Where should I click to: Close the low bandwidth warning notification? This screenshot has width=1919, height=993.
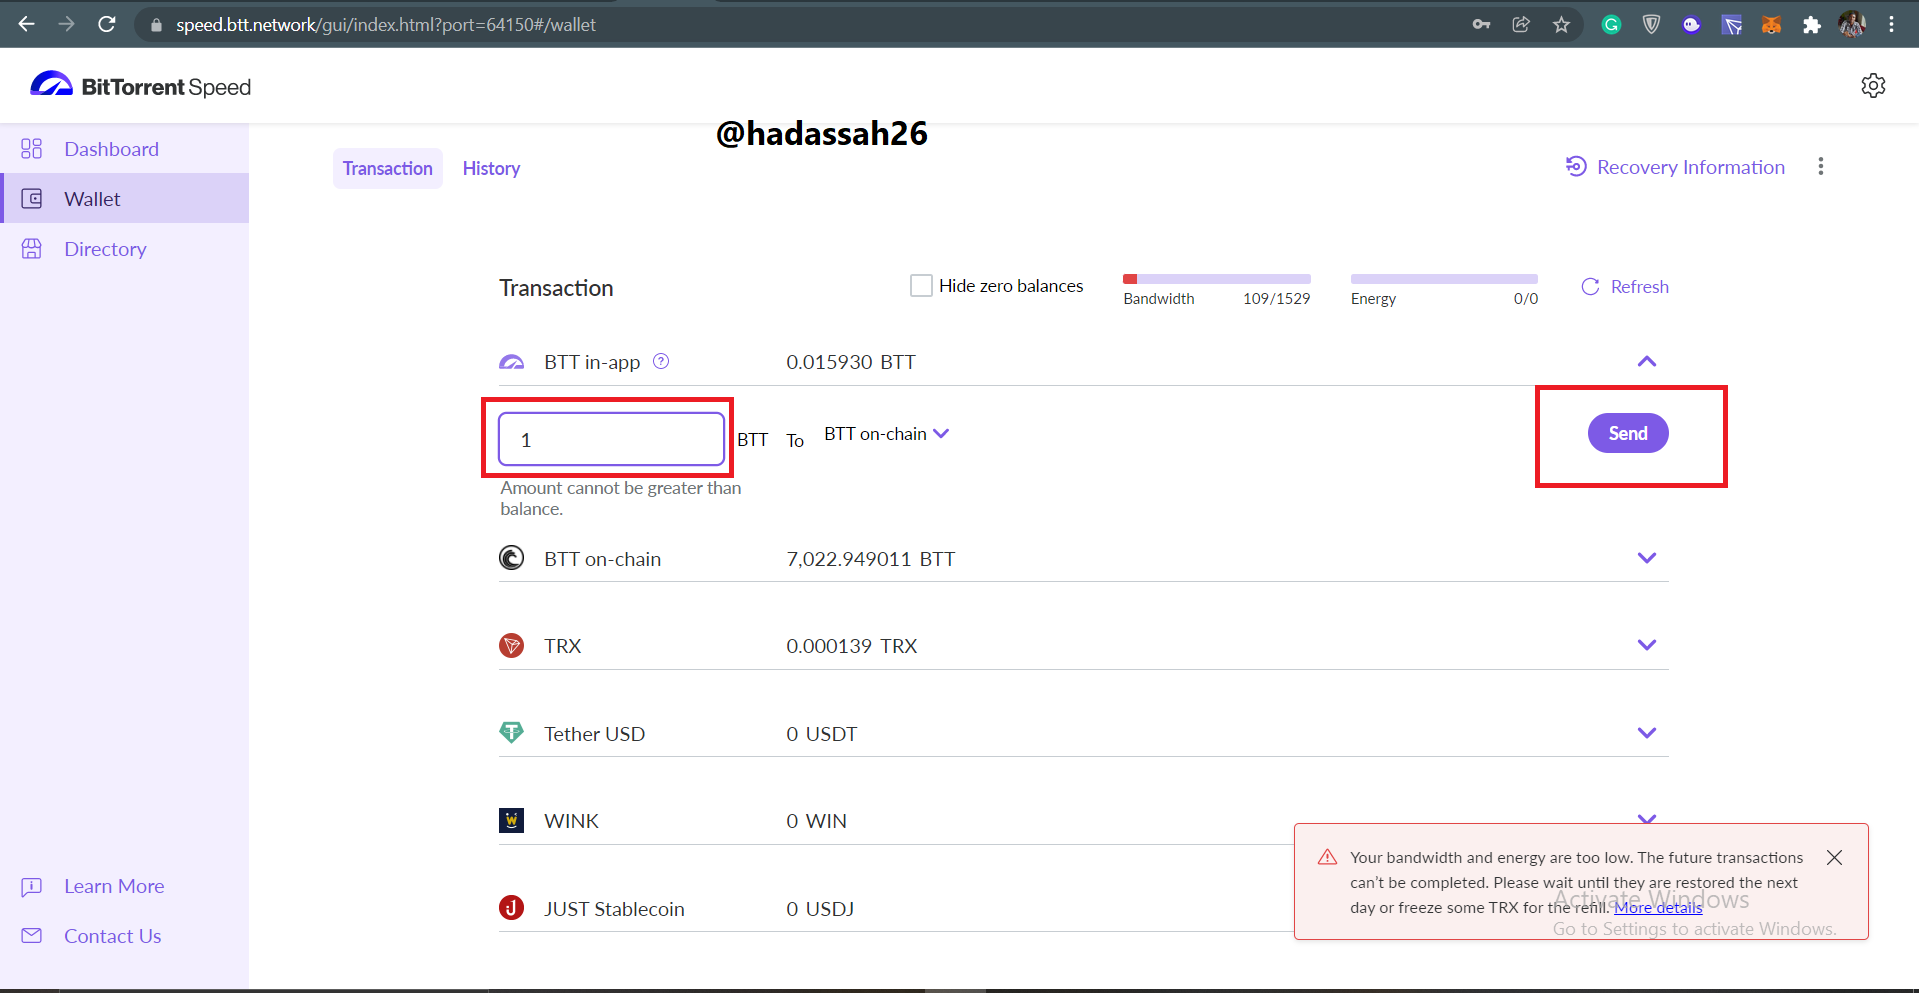click(1834, 857)
